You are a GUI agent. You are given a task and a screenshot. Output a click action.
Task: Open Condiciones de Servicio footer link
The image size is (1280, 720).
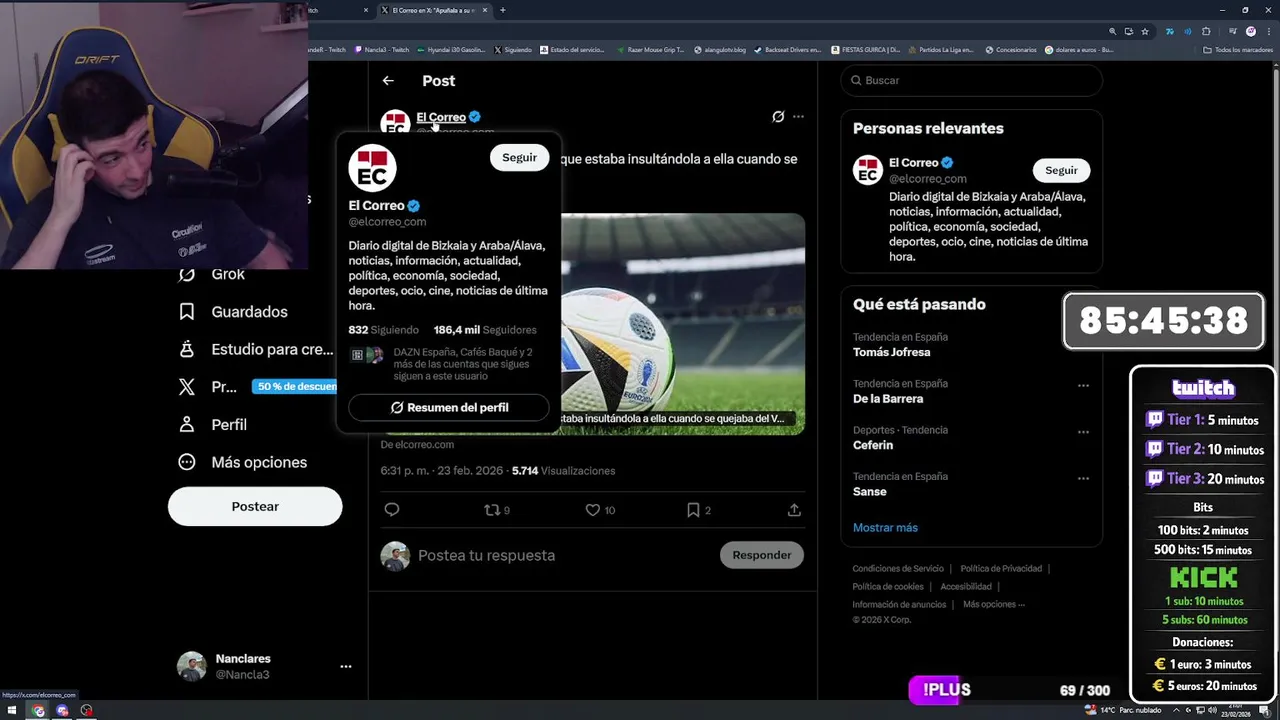pos(898,569)
